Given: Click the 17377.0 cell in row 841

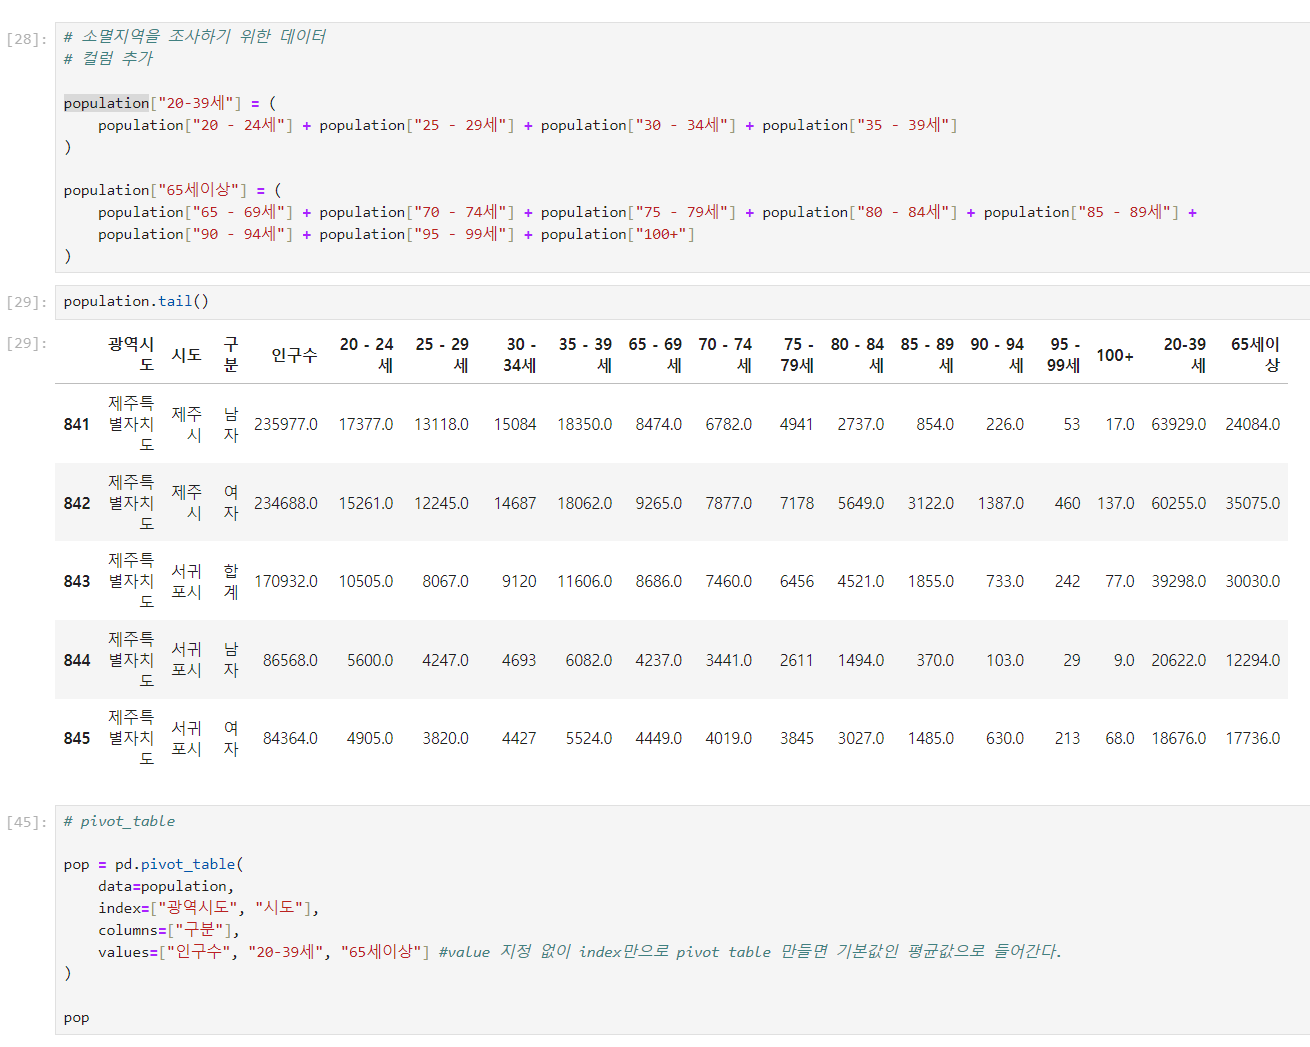Looking at the screenshot, I should [366, 424].
